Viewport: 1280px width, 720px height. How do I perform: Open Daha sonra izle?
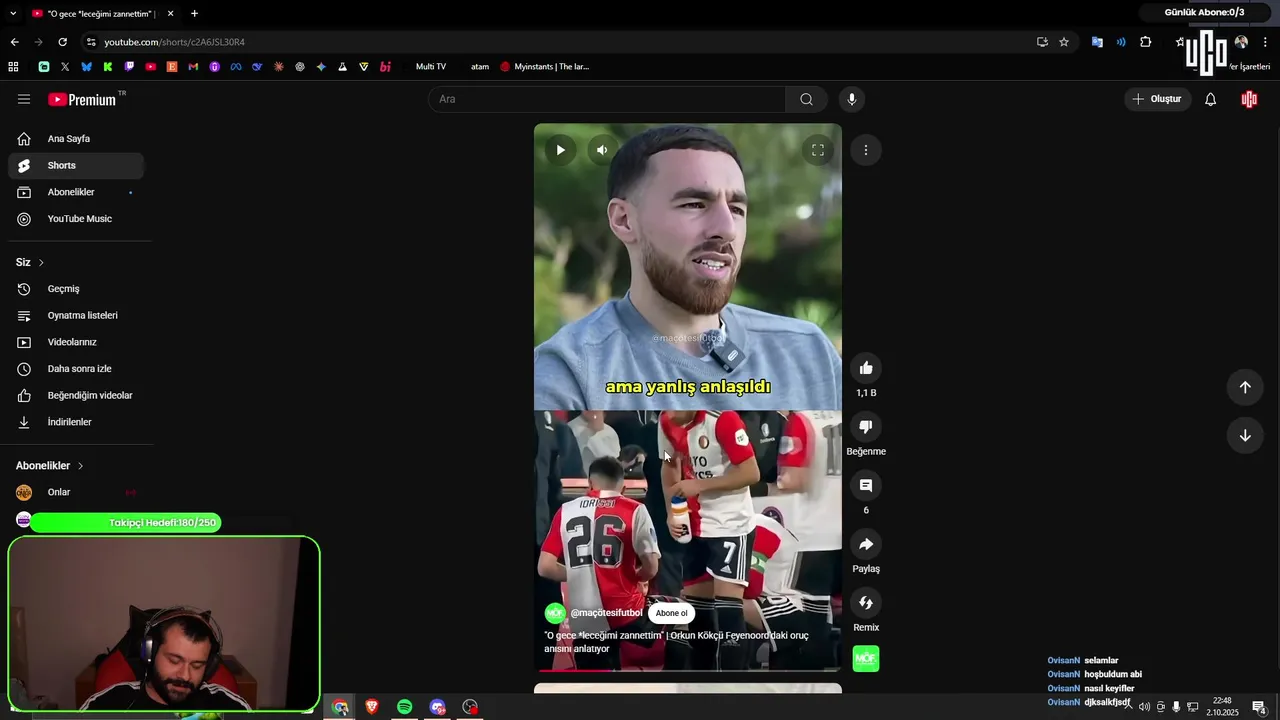pos(76,369)
